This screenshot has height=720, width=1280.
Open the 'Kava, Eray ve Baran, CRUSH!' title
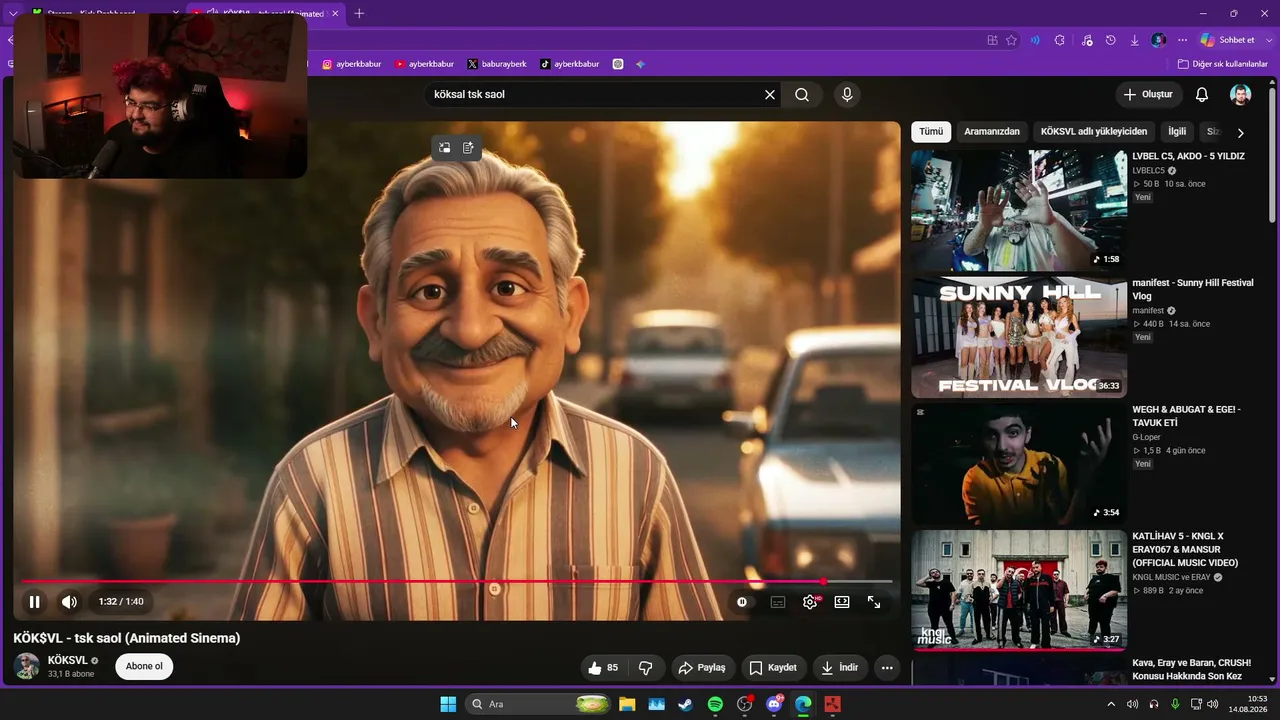click(x=1191, y=670)
